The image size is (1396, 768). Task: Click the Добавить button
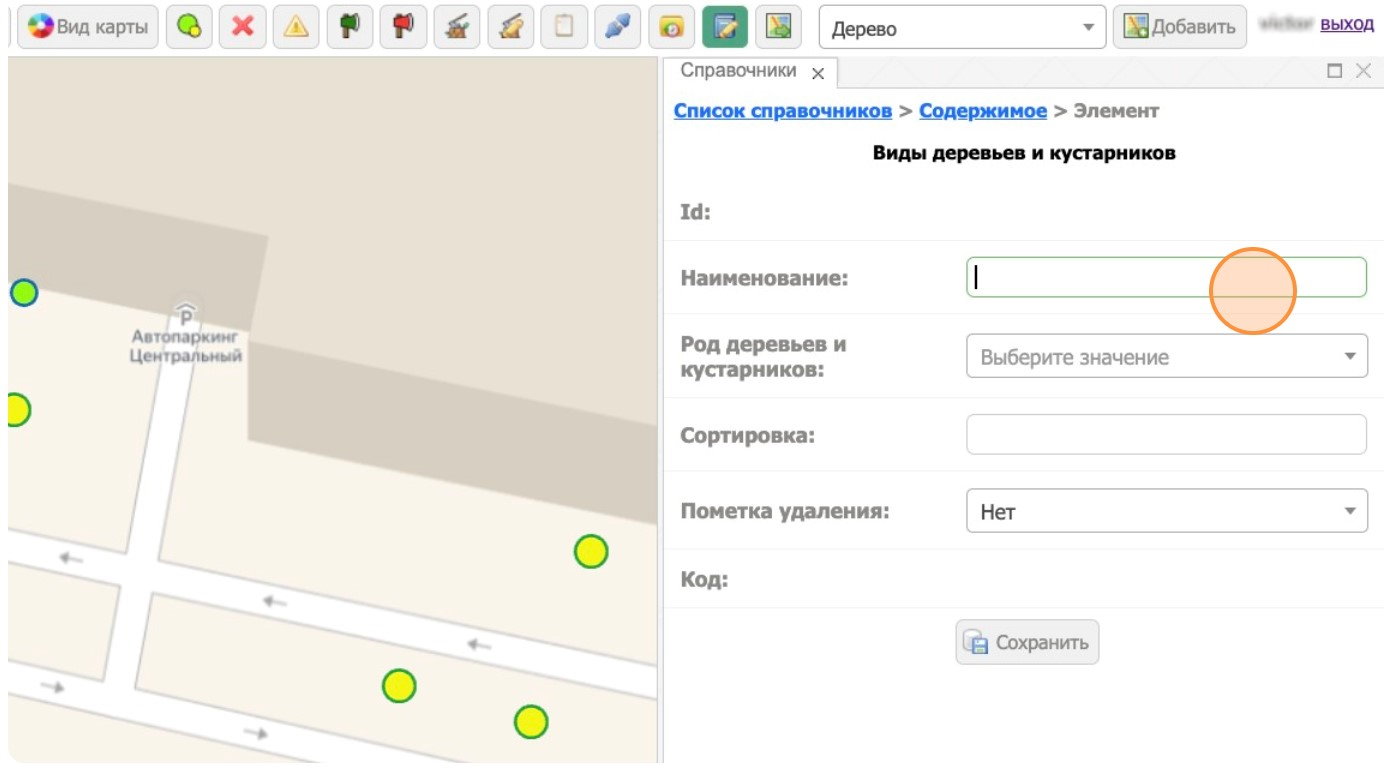click(1180, 27)
